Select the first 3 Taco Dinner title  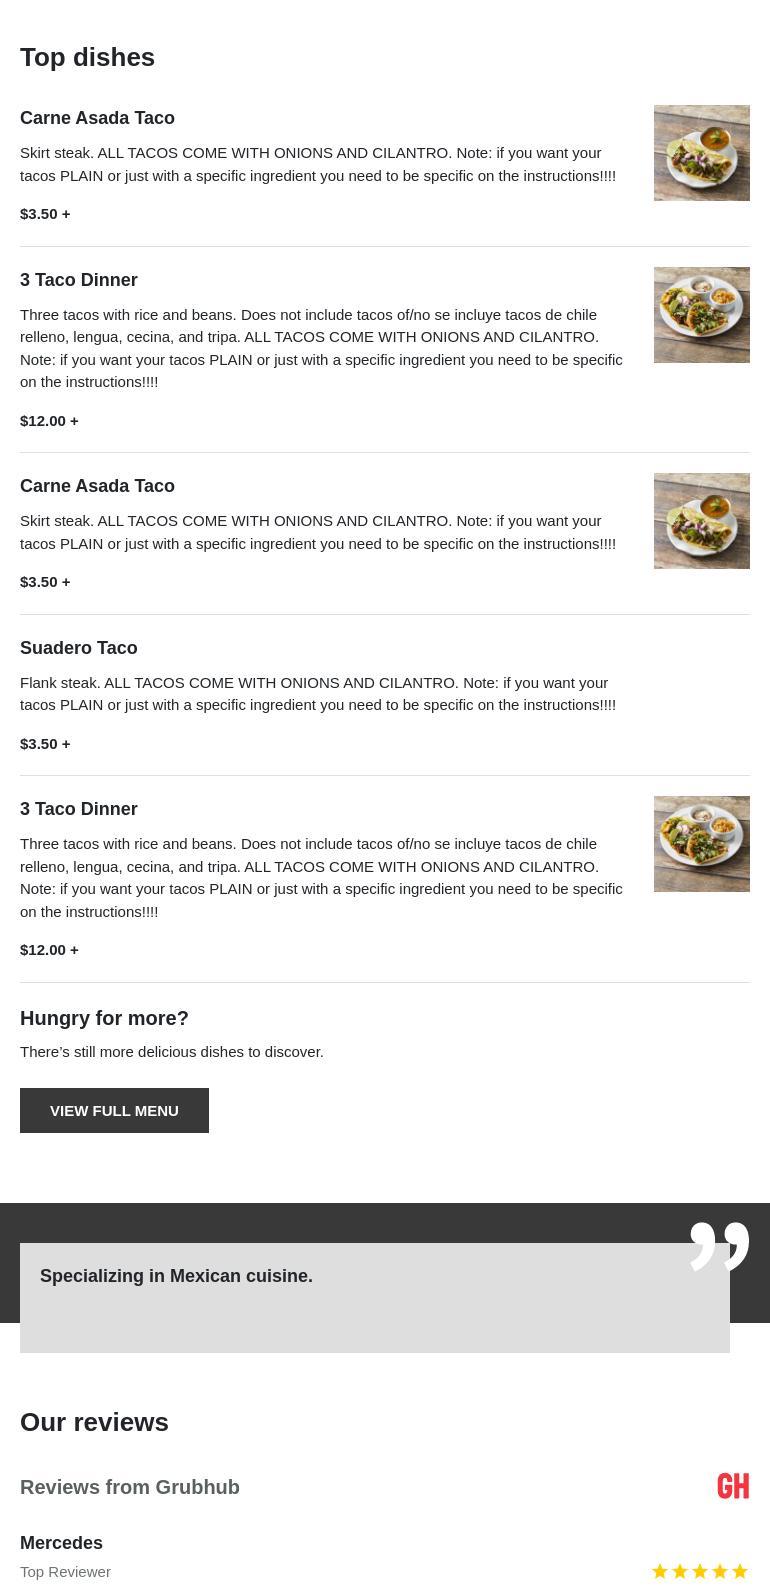coord(79,280)
